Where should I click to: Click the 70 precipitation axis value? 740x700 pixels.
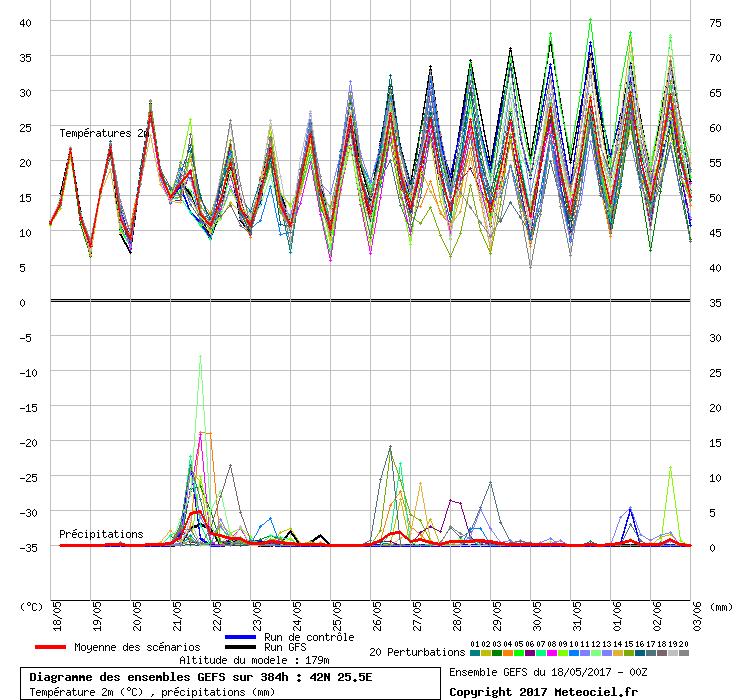[715, 58]
